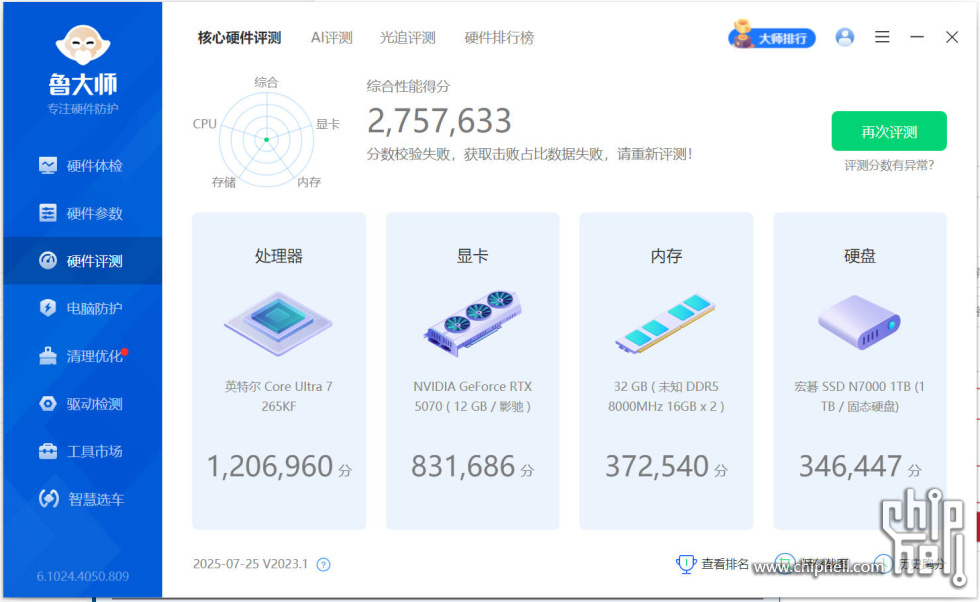Open 电脑防护 in the sidebar

[82, 308]
